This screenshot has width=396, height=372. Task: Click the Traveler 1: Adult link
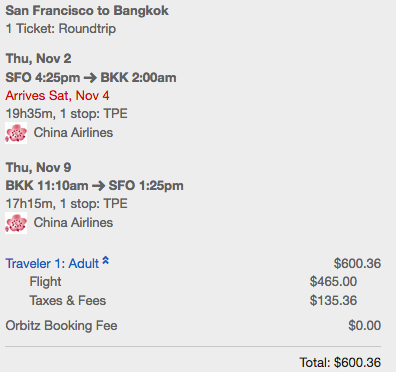point(52,263)
